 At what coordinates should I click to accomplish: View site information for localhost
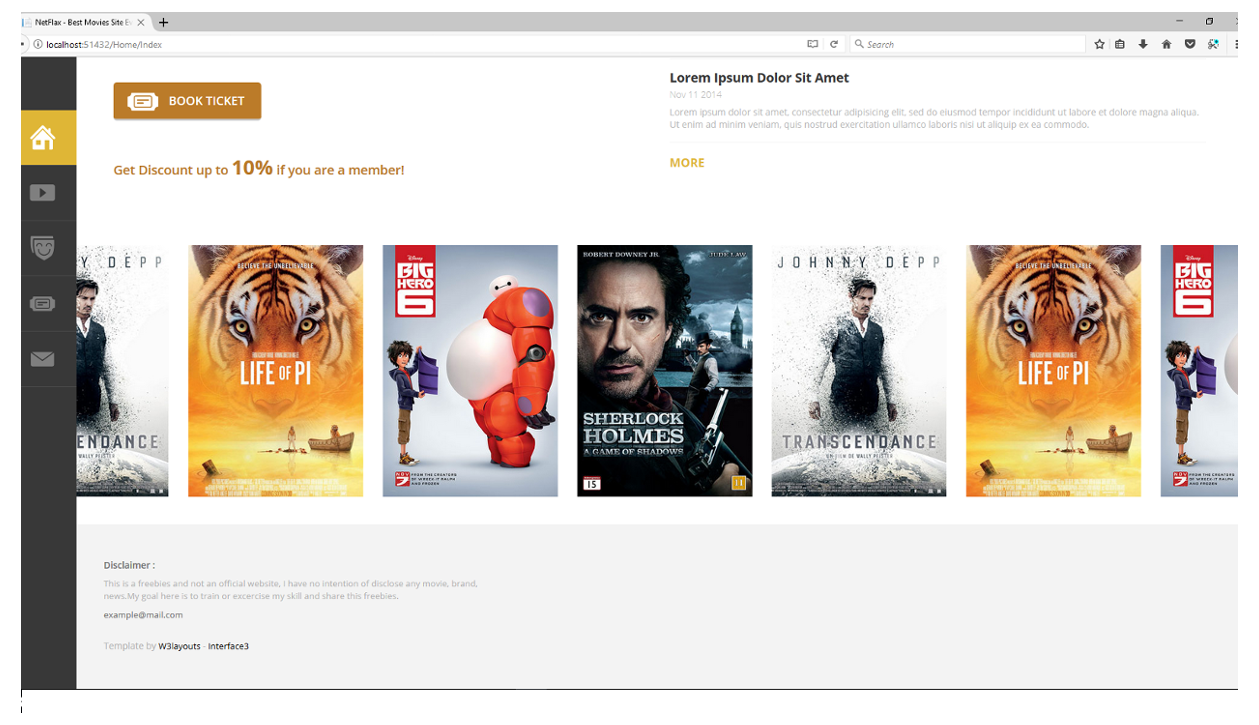(x=38, y=44)
